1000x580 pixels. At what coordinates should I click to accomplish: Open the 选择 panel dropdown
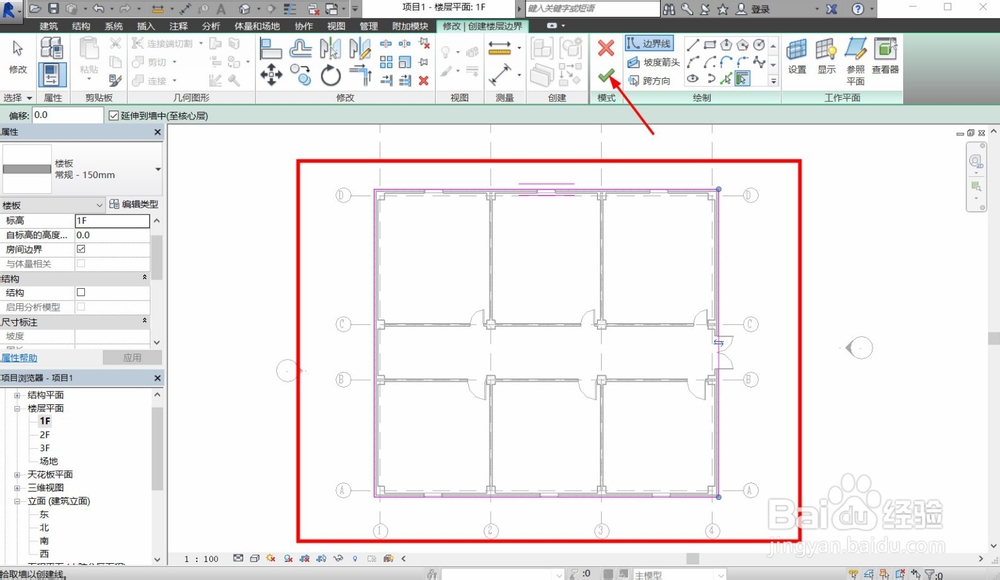(x=17, y=98)
